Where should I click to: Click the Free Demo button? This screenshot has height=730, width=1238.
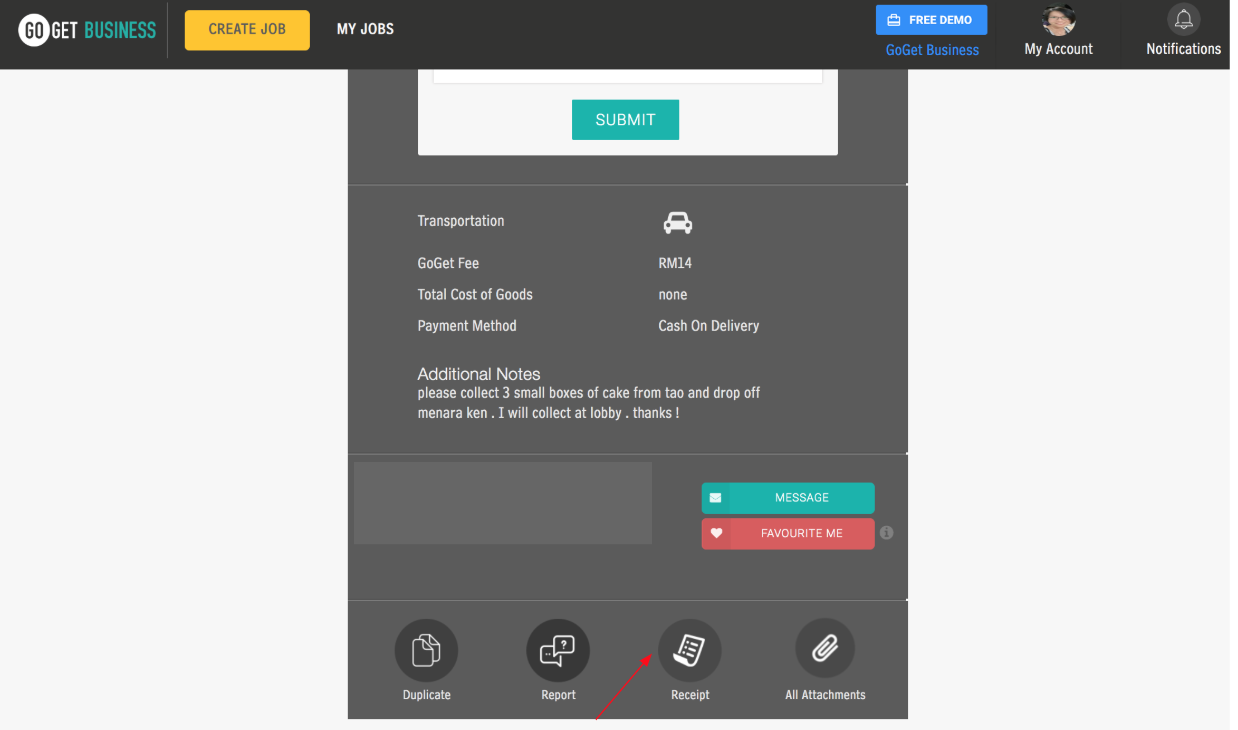point(931,20)
